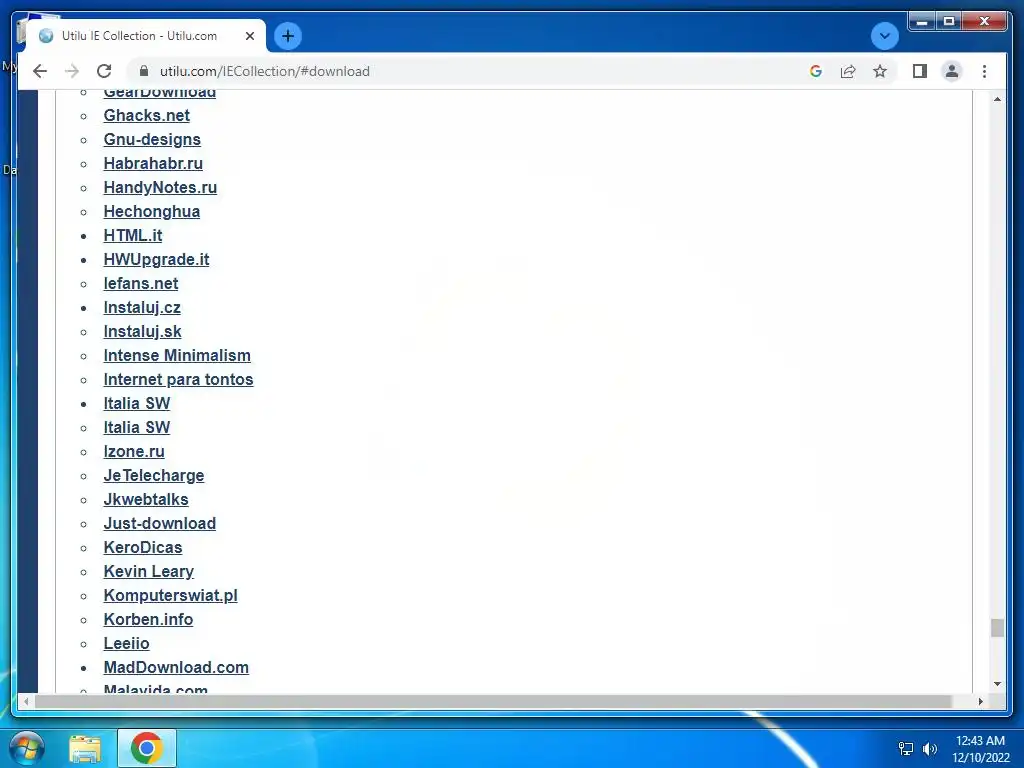Click the vertical scrollbar thumb

tap(997, 628)
